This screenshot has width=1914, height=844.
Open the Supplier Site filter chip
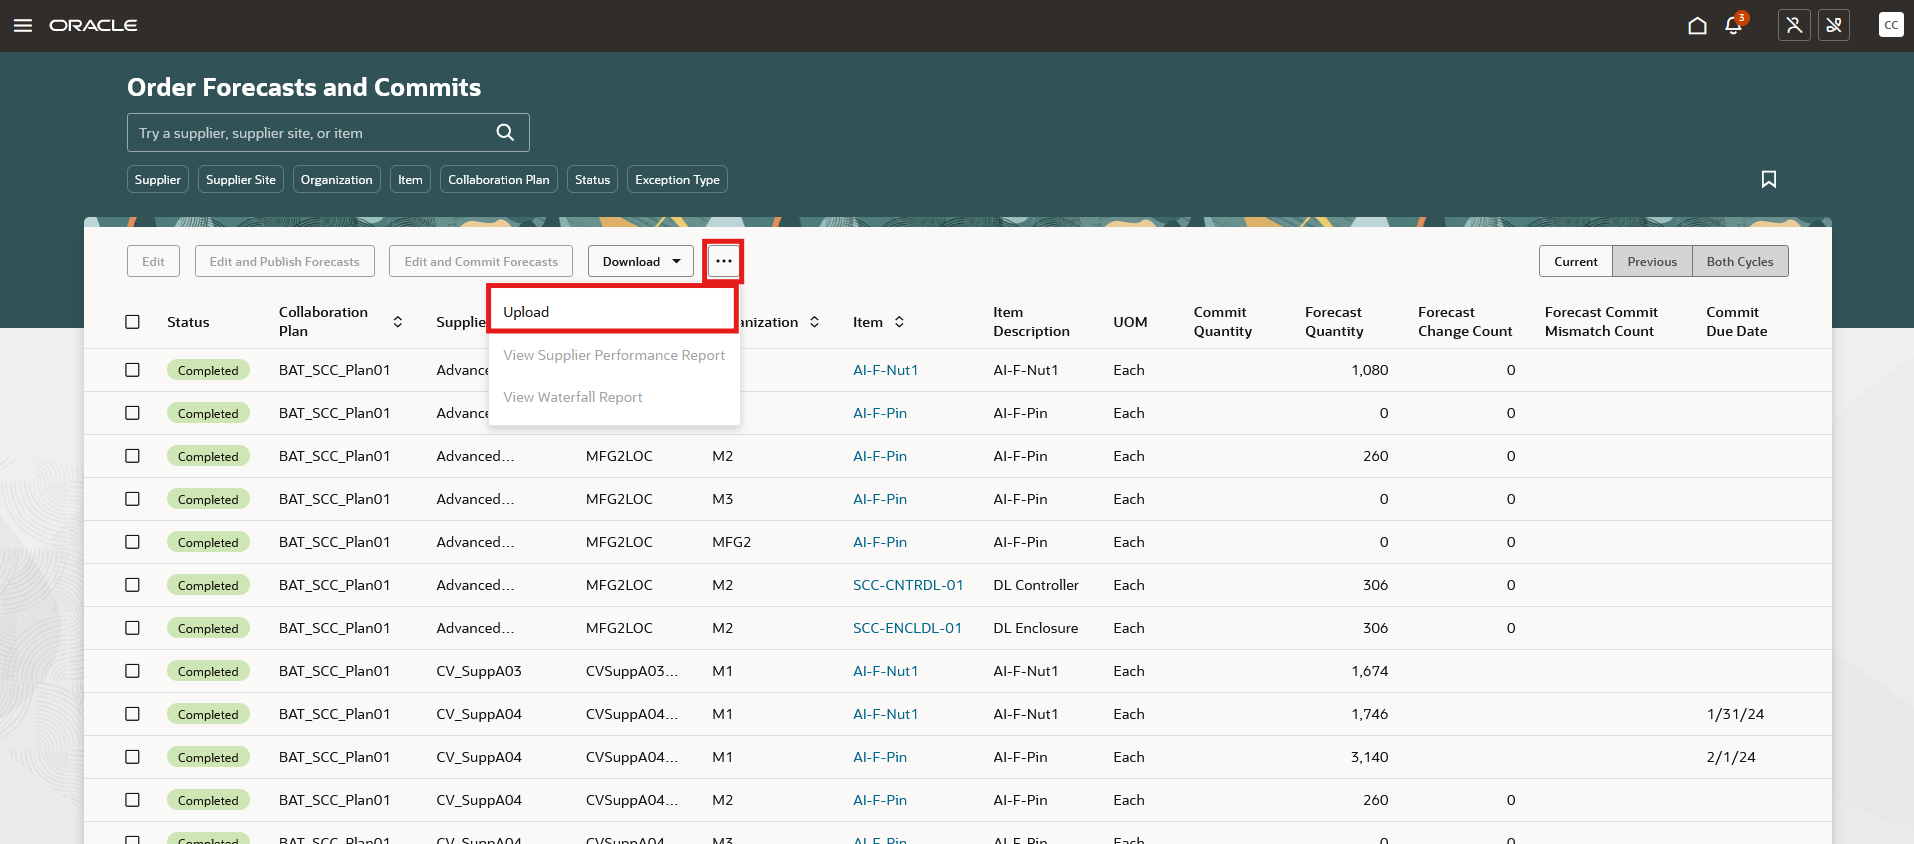point(241,180)
